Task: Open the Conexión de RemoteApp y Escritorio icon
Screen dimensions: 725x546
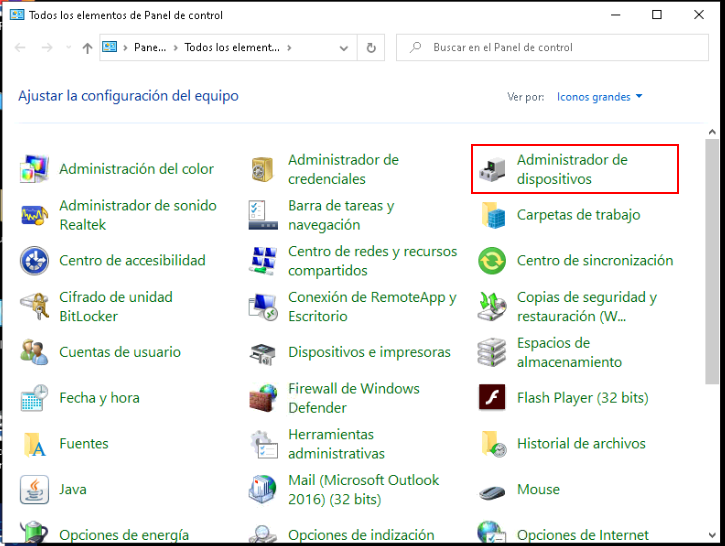Action: [x=263, y=307]
